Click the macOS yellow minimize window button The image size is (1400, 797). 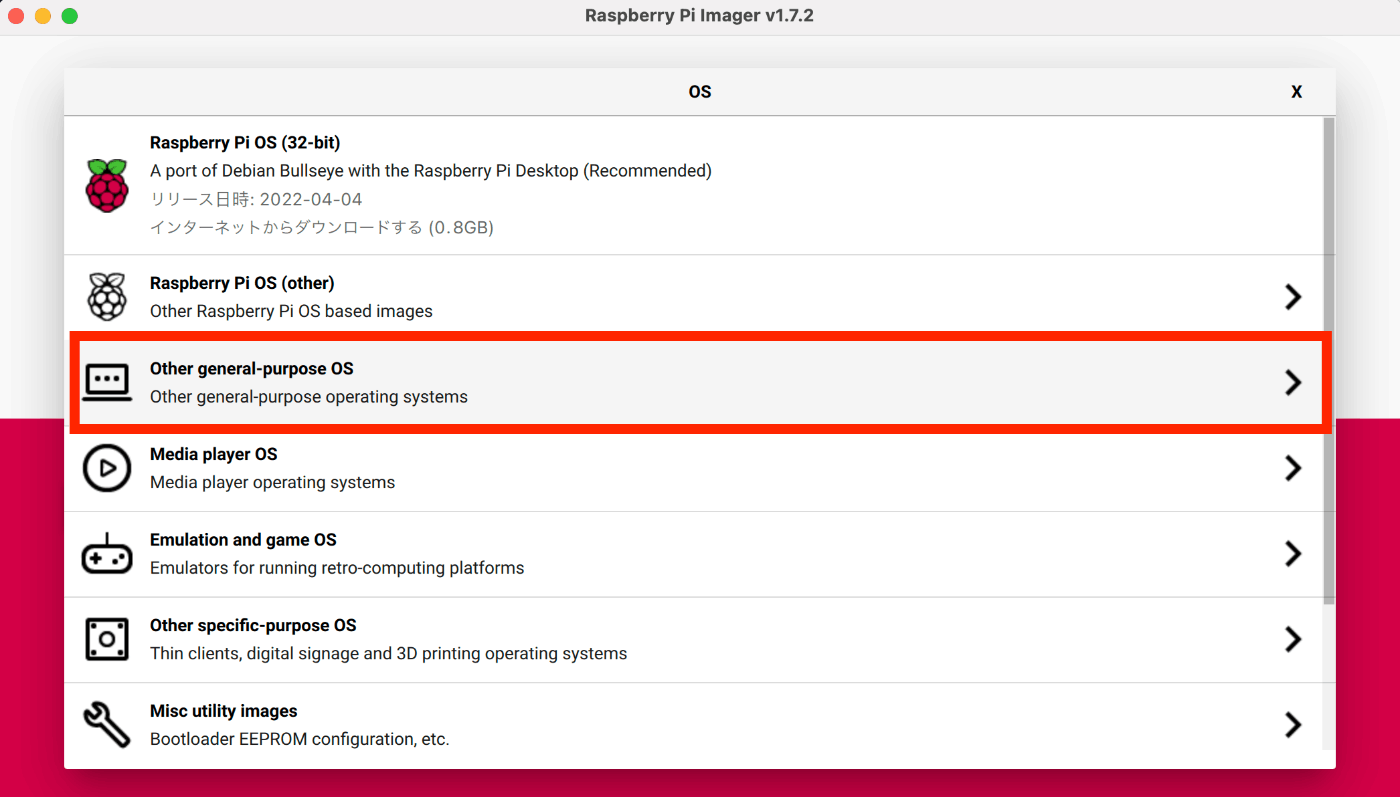[43, 16]
